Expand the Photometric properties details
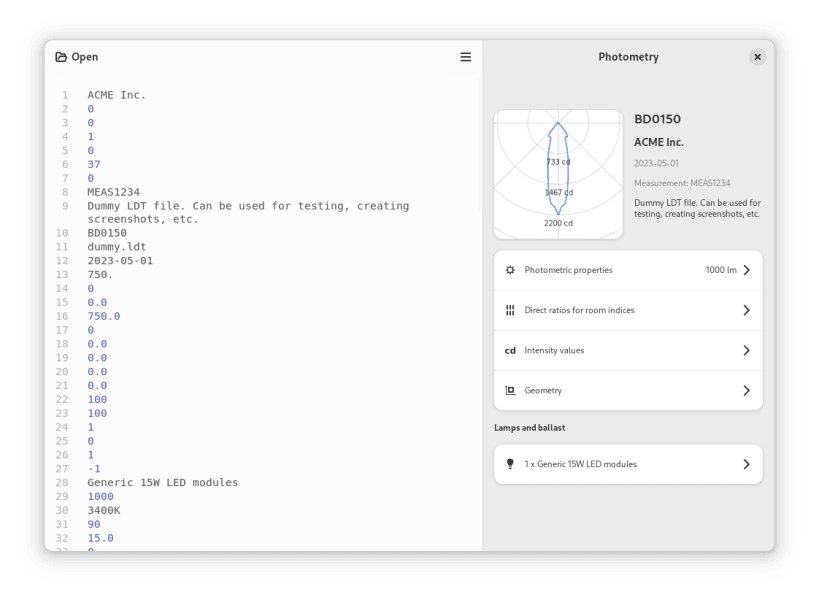The image size is (819, 600). click(x=746, y=270)
